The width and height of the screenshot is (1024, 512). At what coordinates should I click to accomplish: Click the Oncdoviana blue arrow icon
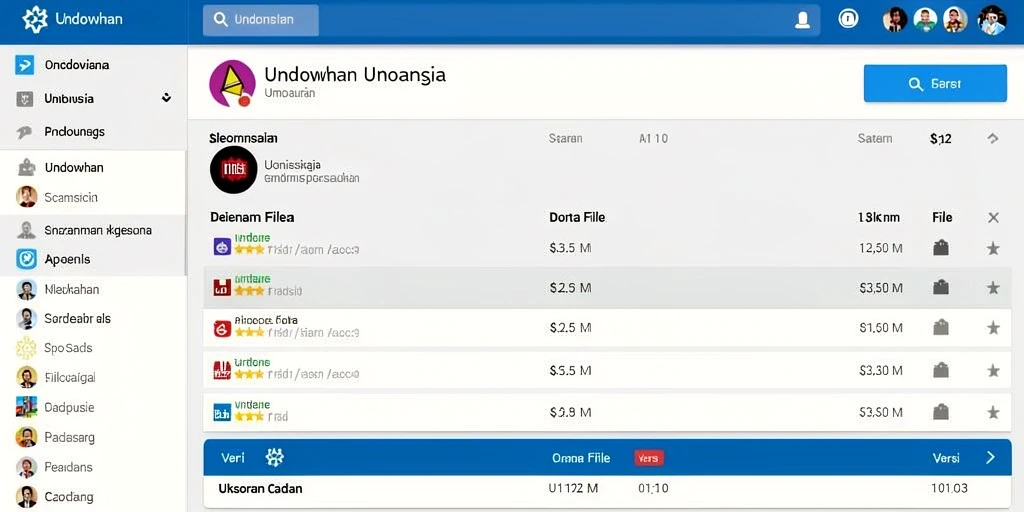[25, 65]
